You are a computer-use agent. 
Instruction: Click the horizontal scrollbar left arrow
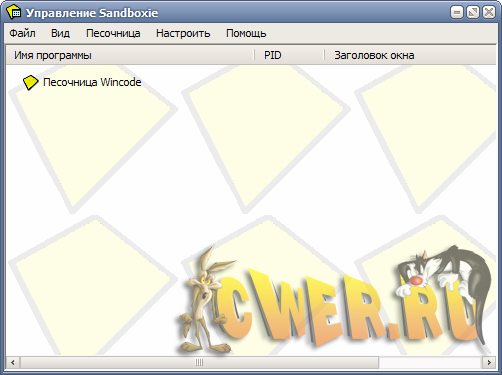tap(13, 362)
